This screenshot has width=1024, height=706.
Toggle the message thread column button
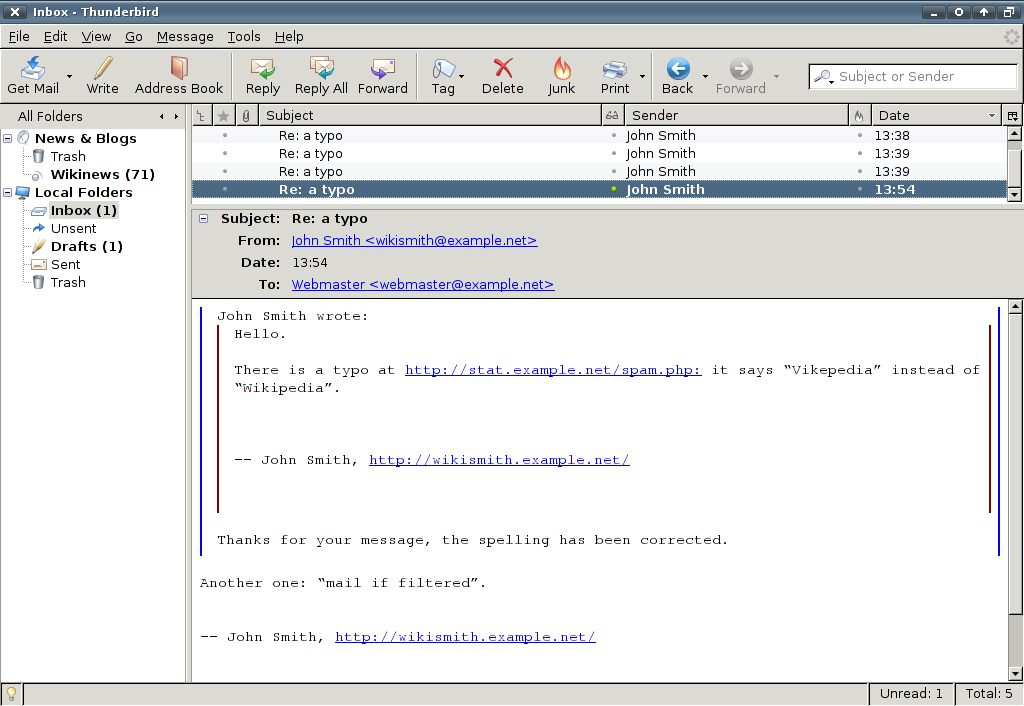[202, 116]
